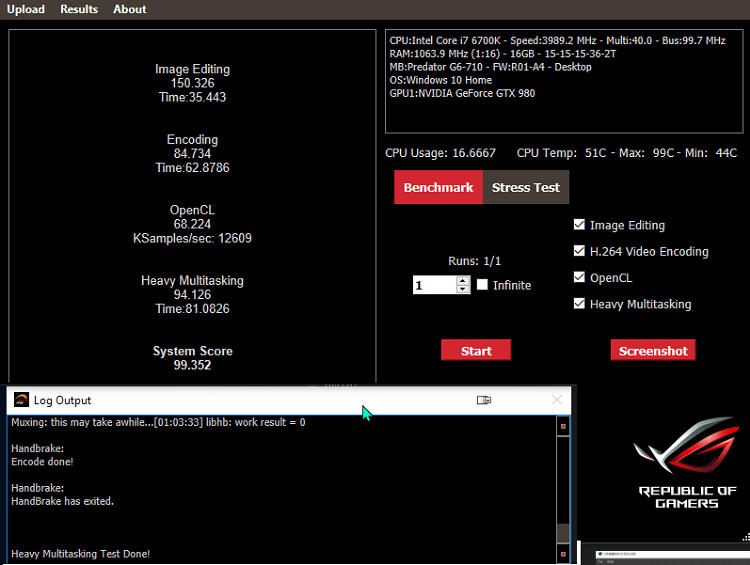Click the Max: 99C temperature value
The height and width of the screenshot is (565, 750).
pos(647,153)
